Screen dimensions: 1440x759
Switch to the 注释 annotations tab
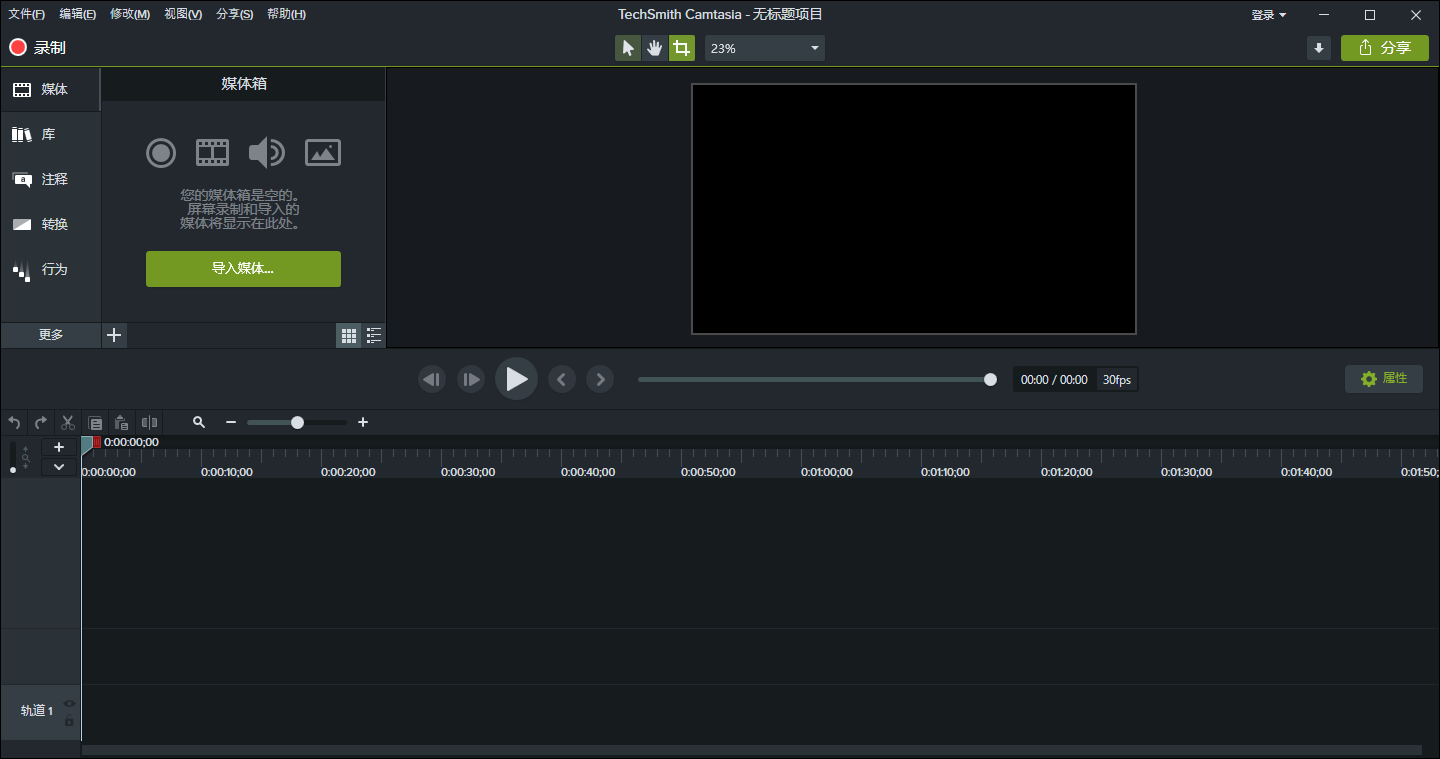pos(50,180)
